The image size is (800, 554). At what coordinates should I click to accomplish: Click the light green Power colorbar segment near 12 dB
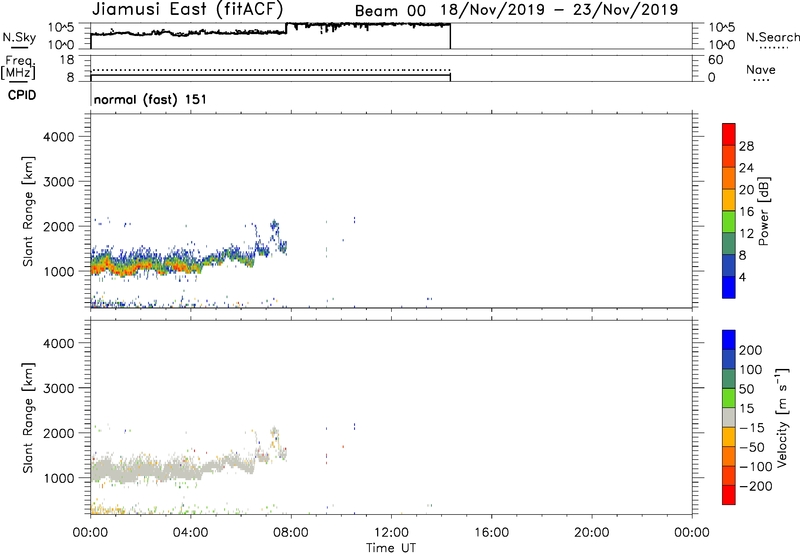click(729, 222)
